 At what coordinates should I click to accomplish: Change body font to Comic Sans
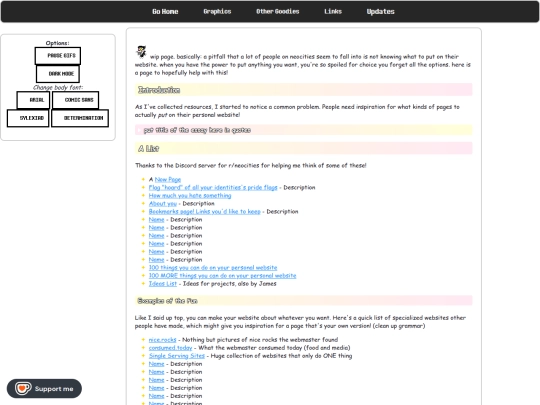[76, 100]
